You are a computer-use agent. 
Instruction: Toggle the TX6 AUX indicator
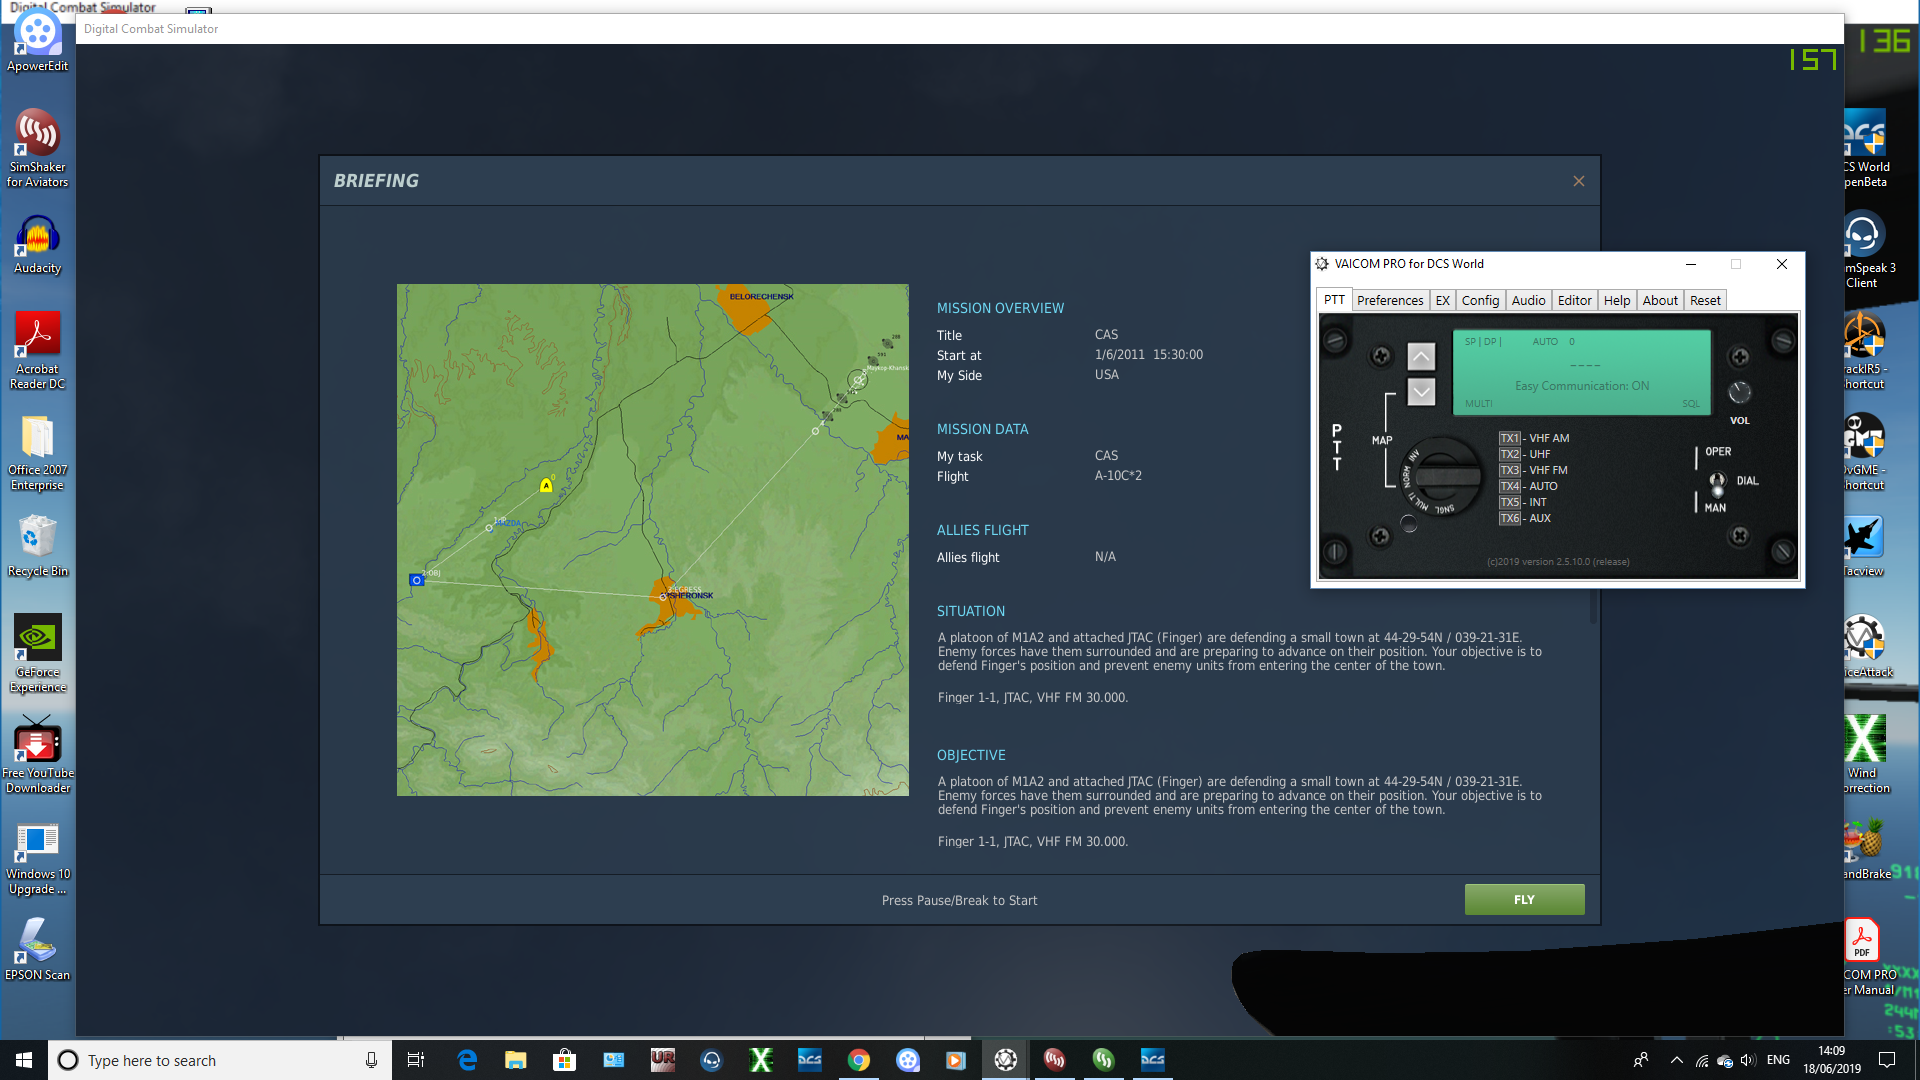pyautogui.click(x=1510, y=518)
